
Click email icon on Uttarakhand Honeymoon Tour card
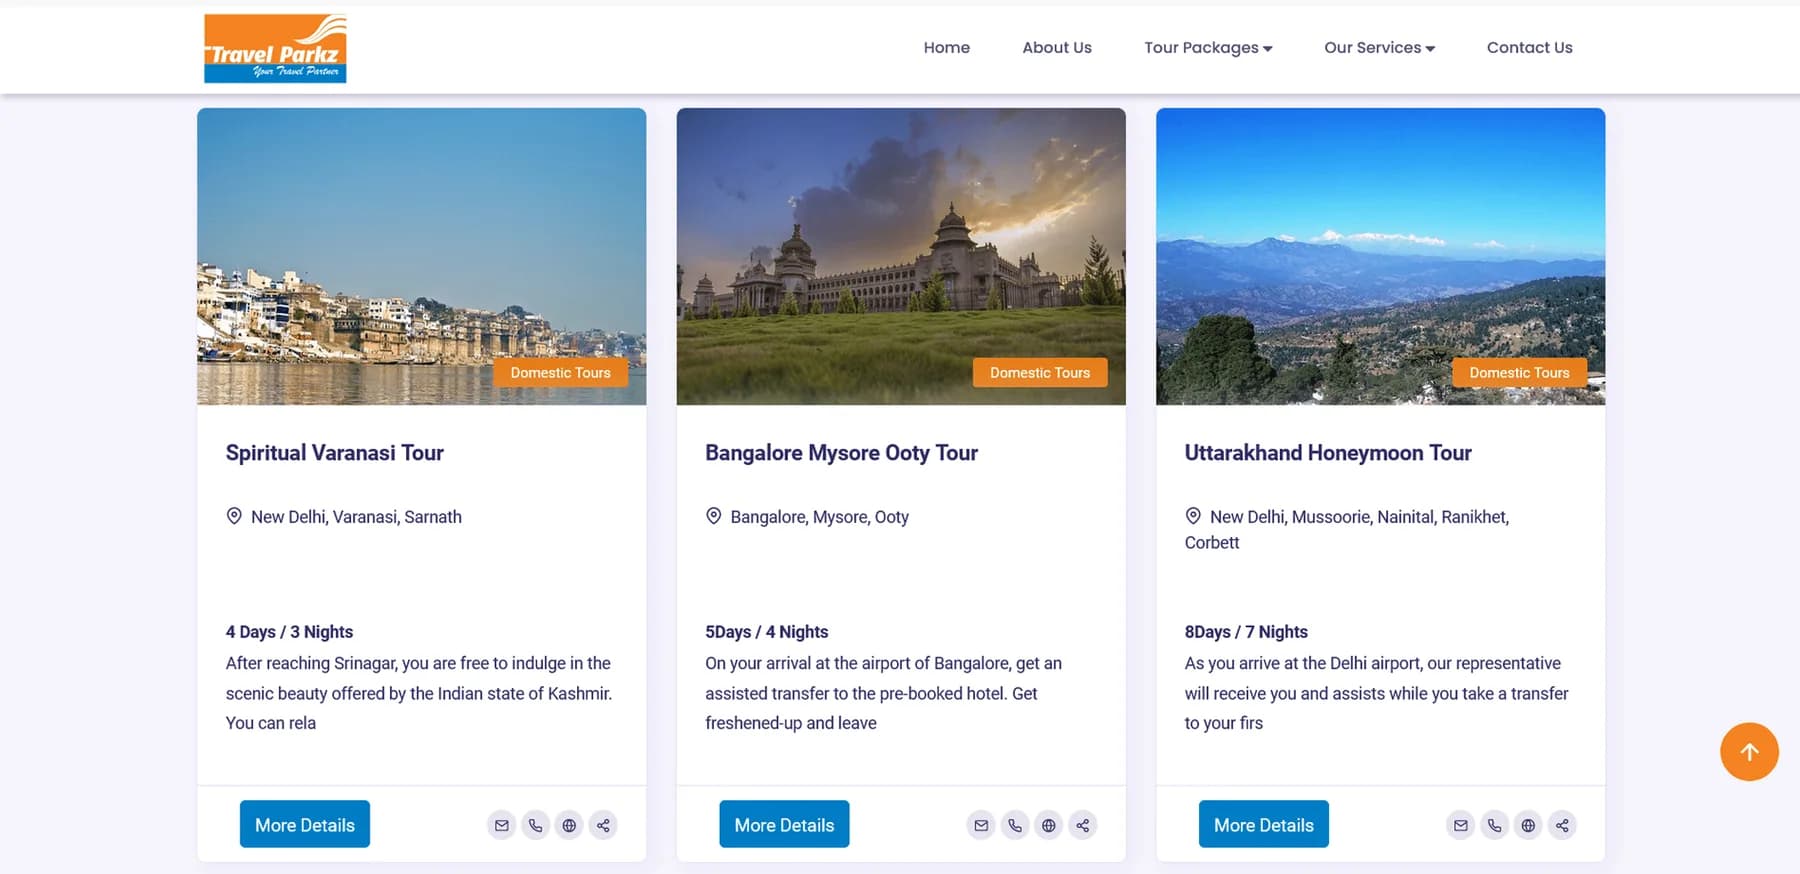tap(1461, 825)
